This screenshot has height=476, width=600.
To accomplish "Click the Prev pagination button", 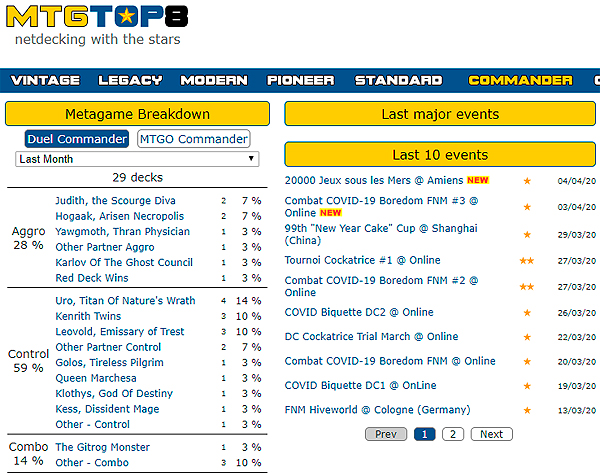I will 386,434.
